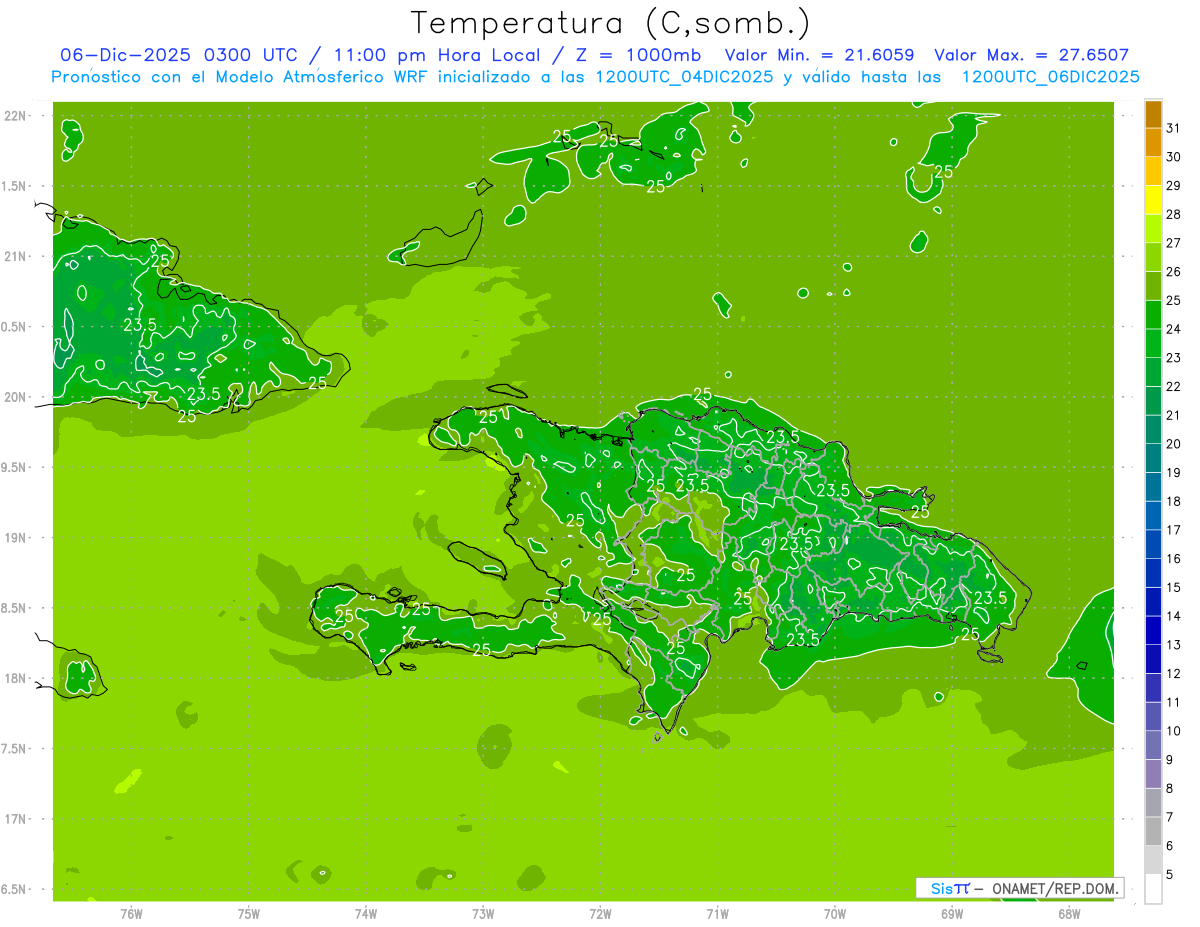Click the color scale label "29"
The image size is (1200, 927).
1174,186
